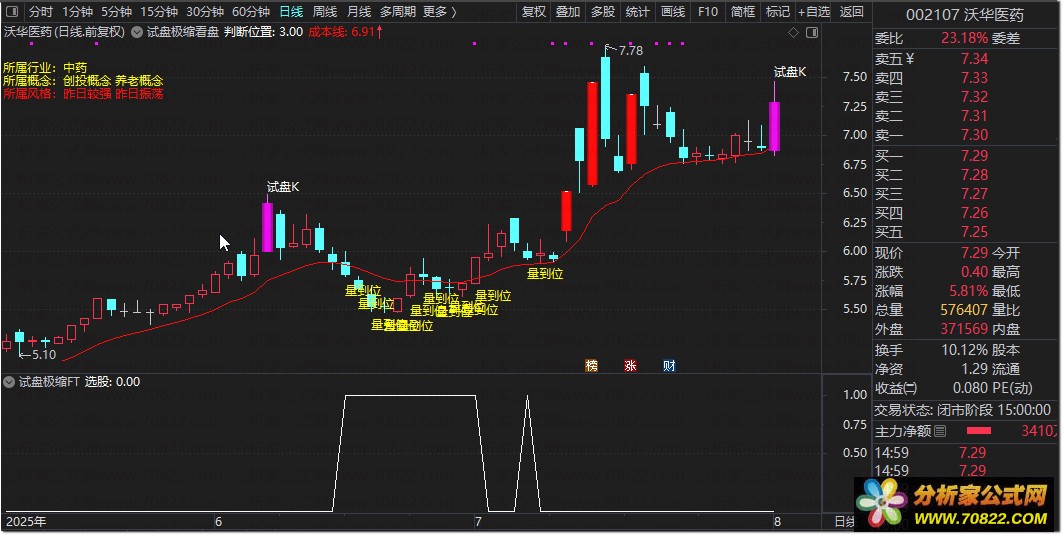Open F10 company info
The height and width of the screenshot is (535, 1064).
click(x=708, y=12)
